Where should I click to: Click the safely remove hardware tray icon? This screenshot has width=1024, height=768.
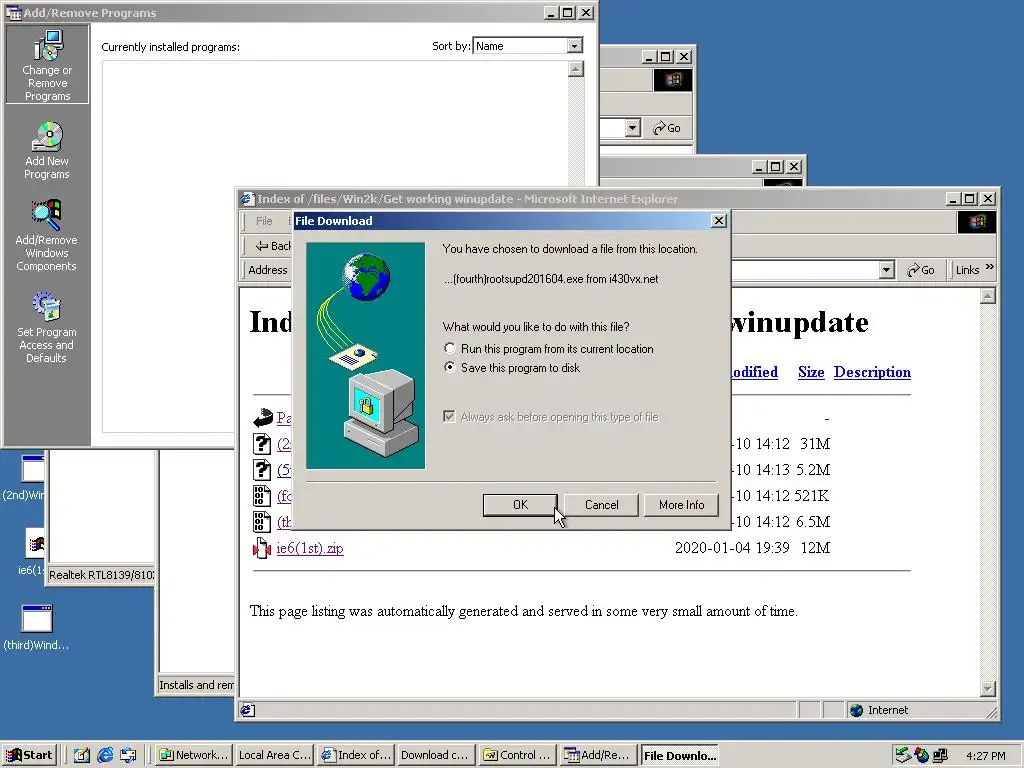tap(903, 756)
